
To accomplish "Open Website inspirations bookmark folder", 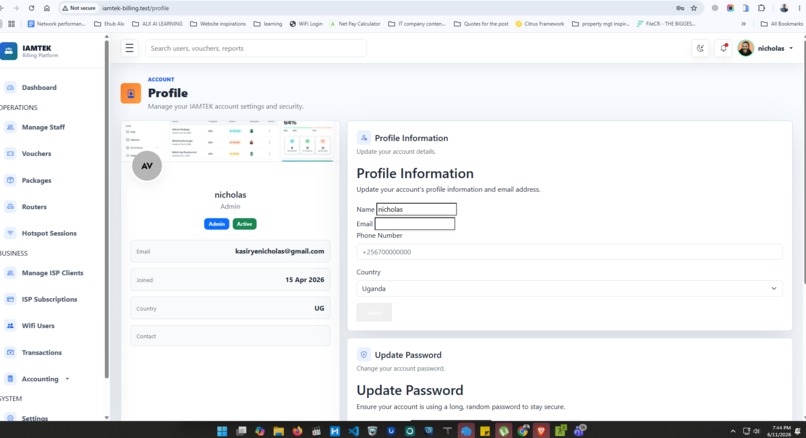I will coord(217,24).
